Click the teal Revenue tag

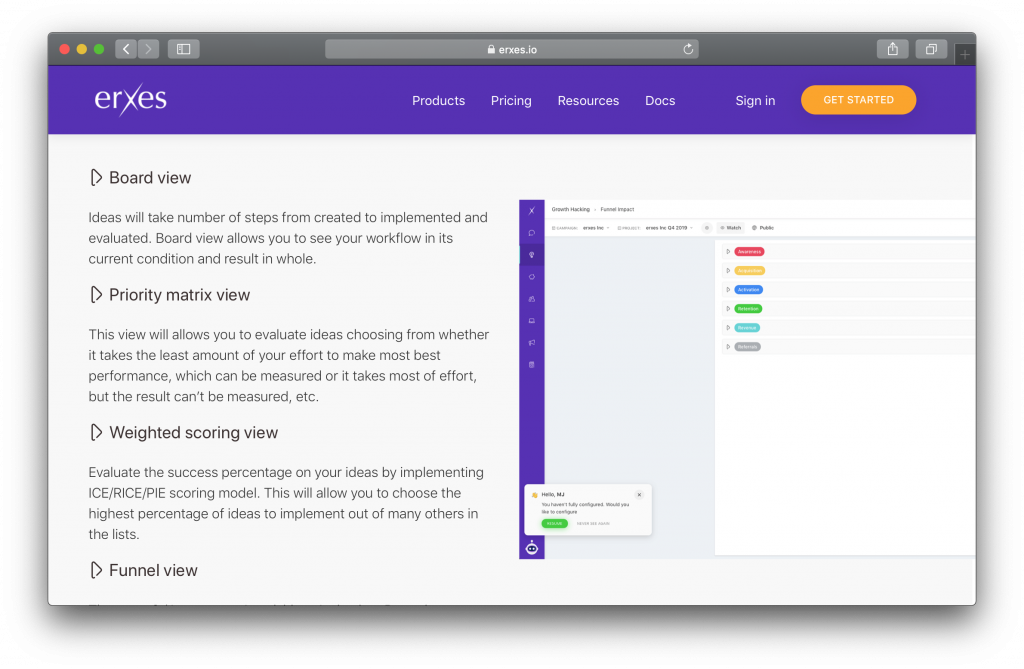tap(747, 327)
